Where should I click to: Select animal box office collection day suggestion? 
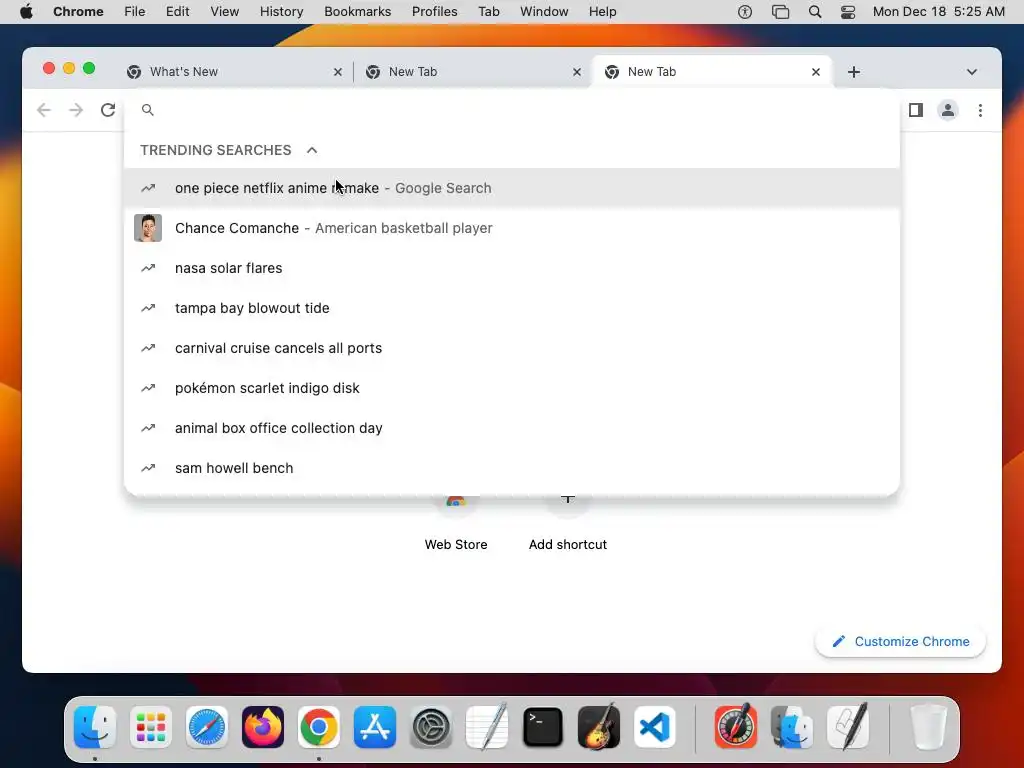511,428
